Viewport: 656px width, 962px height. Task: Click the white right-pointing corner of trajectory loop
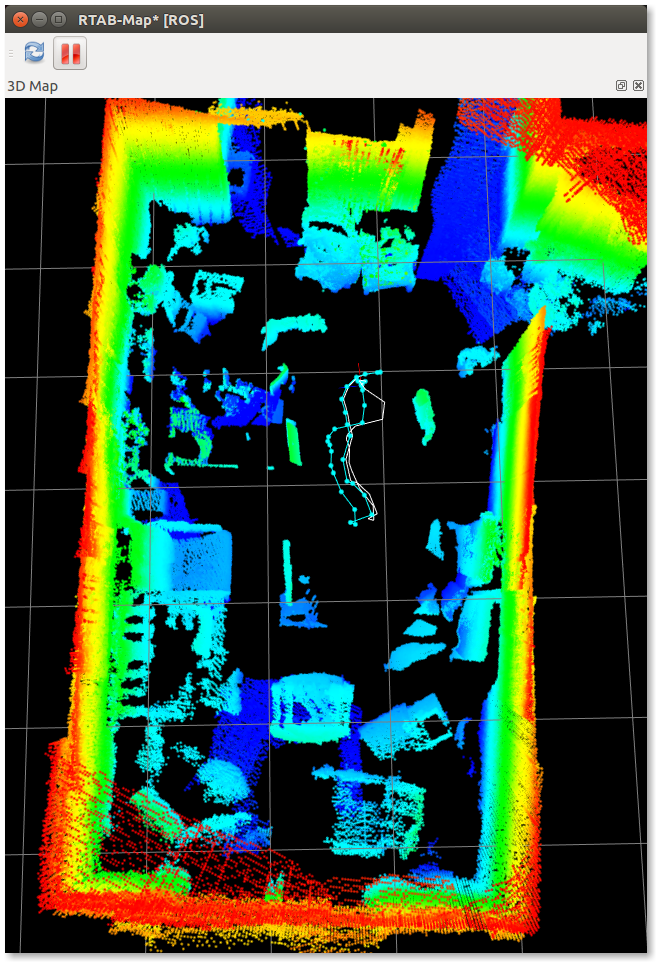click(x=385, y=404)
